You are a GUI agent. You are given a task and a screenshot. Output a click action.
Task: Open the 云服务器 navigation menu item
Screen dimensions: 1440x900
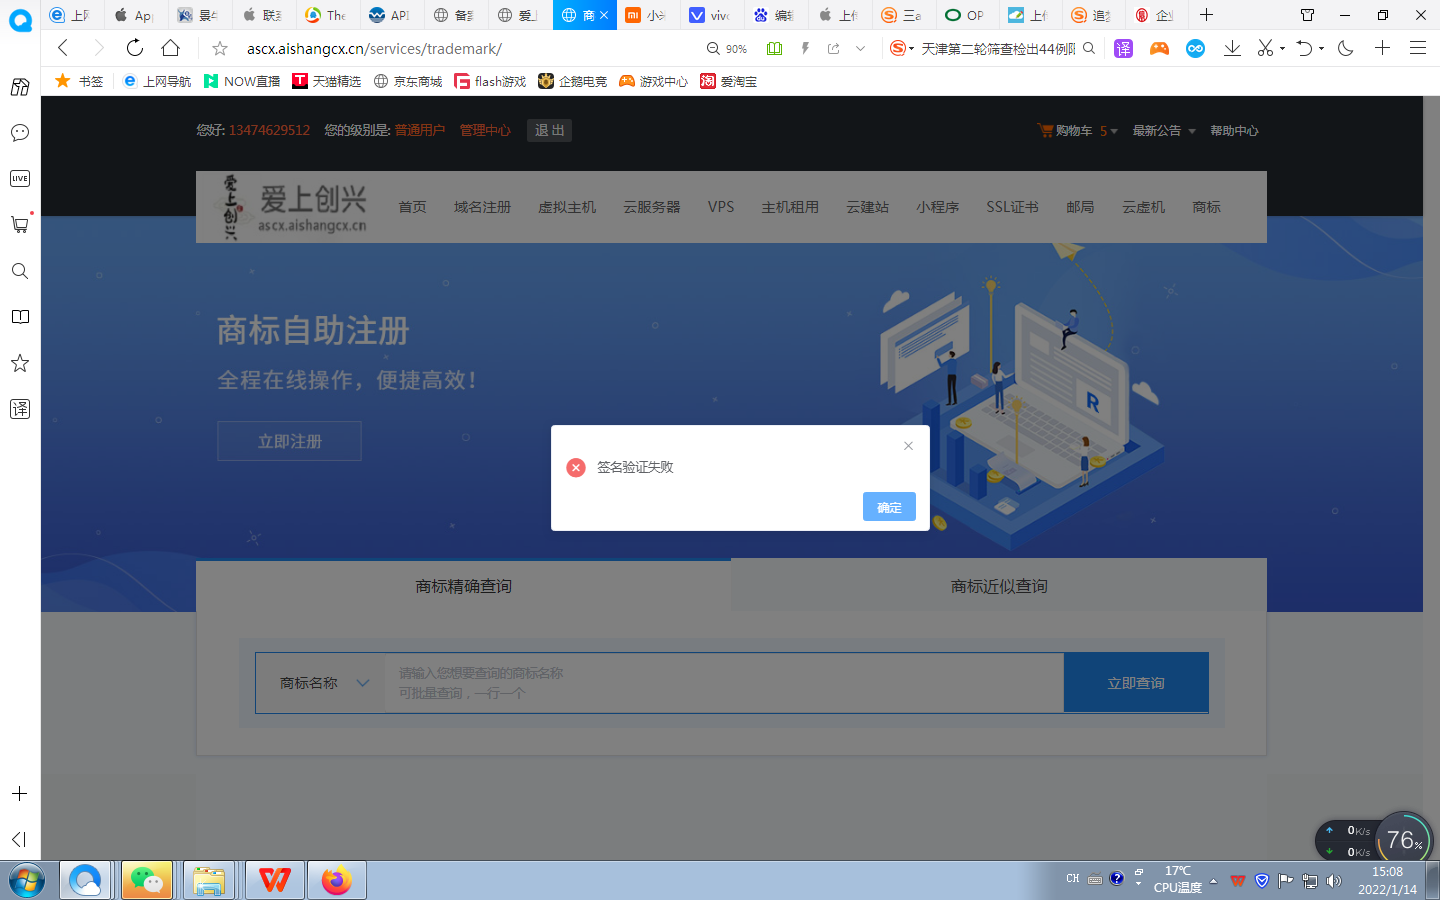pyautogui.click(x=651, y=207)
